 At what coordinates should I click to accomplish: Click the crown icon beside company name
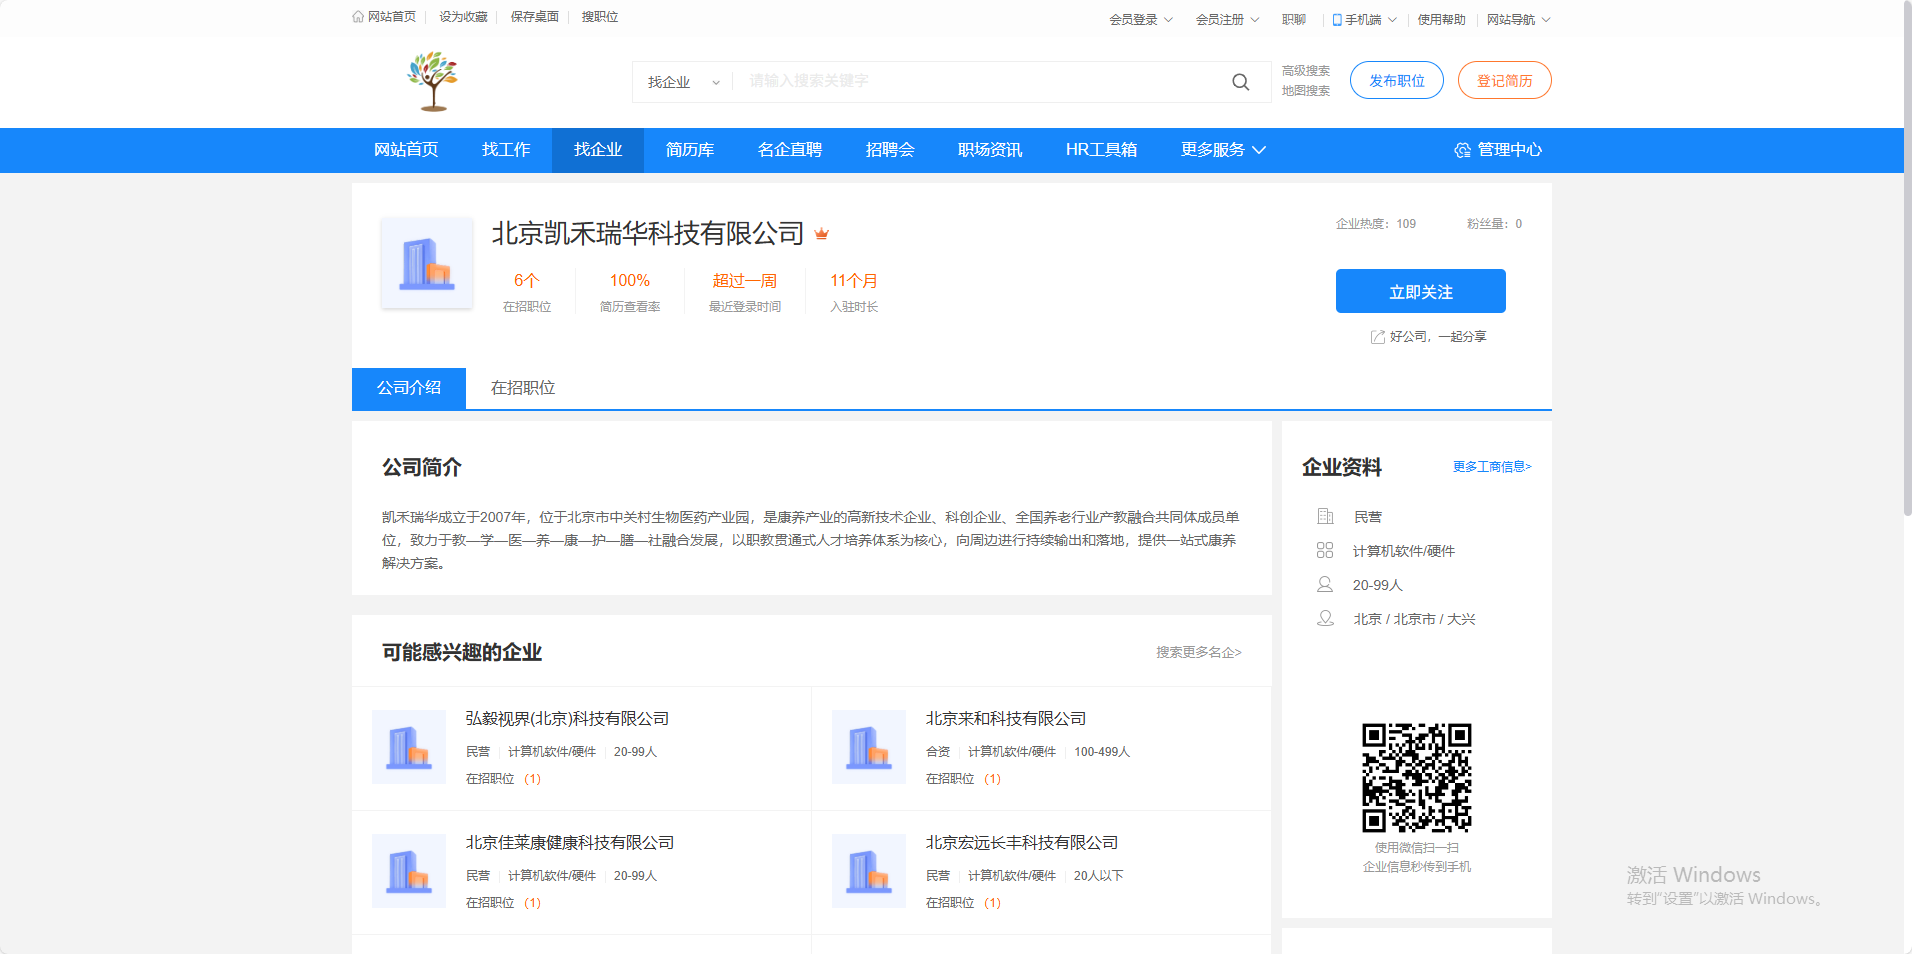click(x=822, y=233)
